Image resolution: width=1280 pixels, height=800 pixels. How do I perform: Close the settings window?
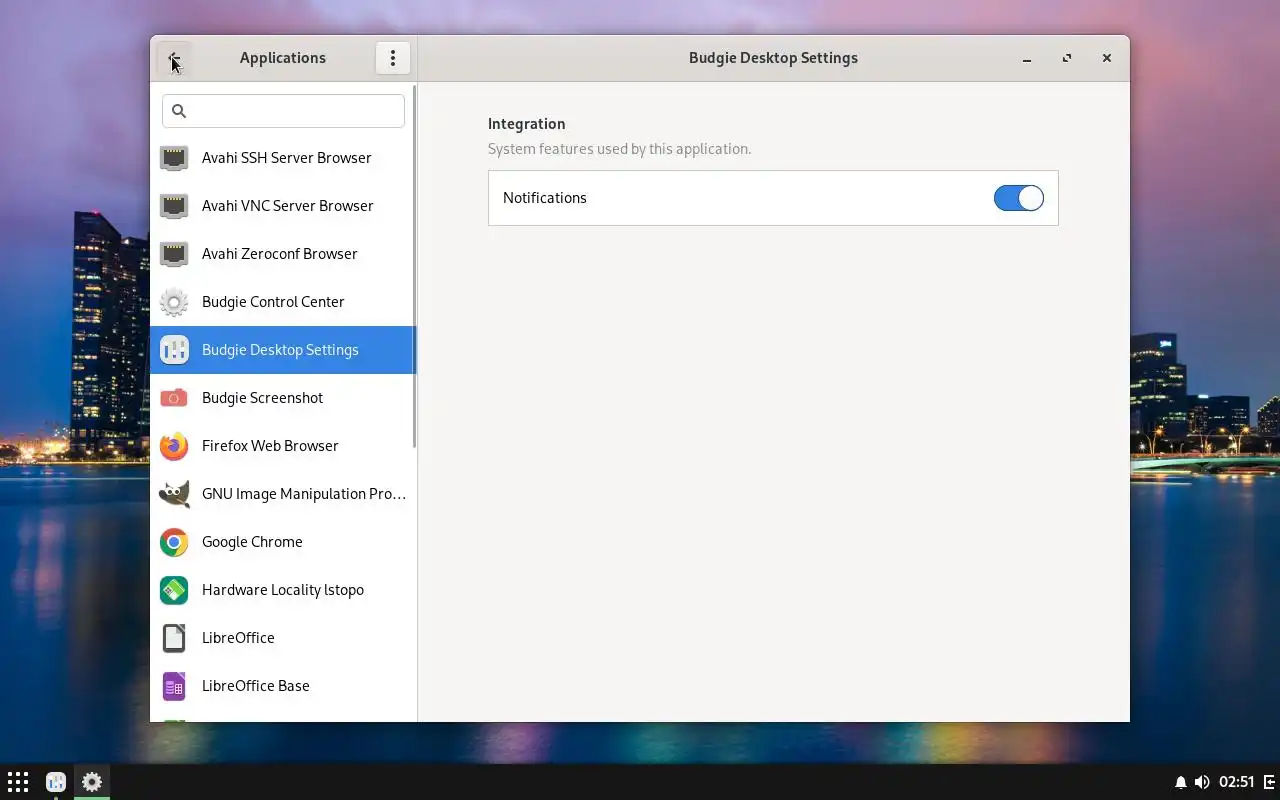pos(1107,58)
